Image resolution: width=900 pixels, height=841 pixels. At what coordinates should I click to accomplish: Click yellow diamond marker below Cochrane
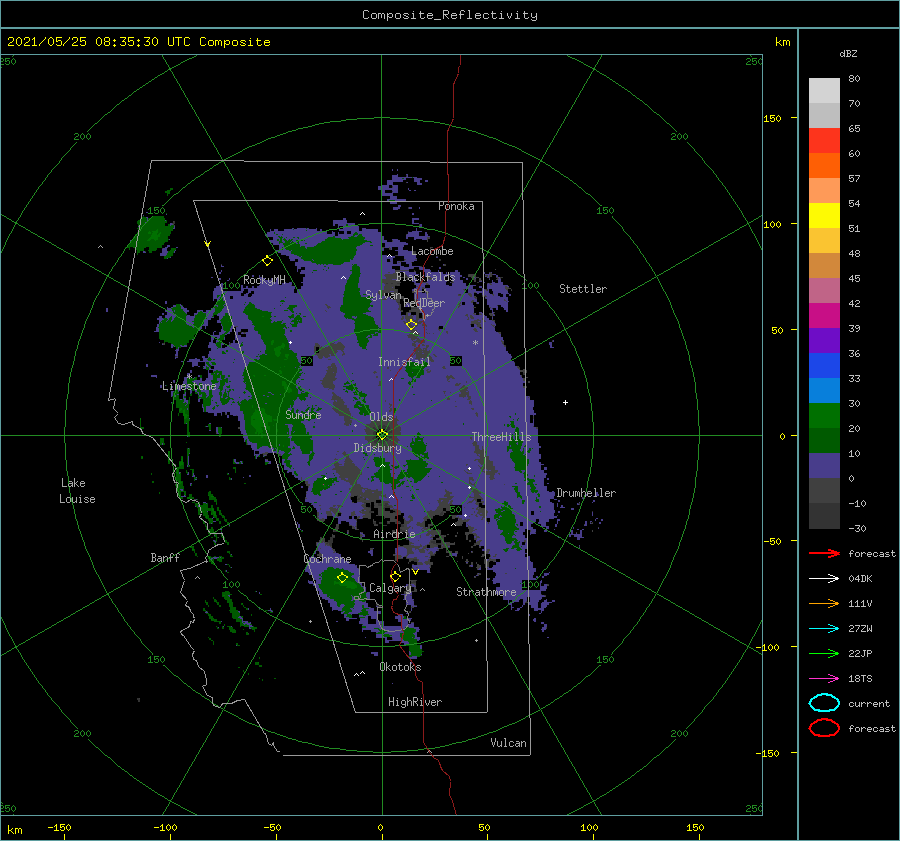pyautogui.click(x=342, y=578)
